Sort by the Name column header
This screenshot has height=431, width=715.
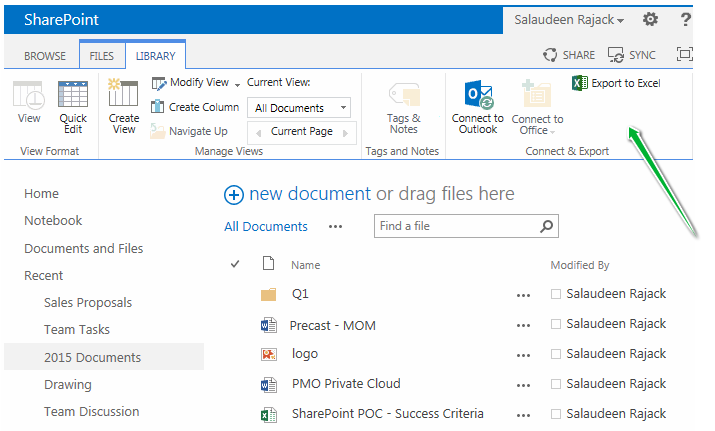(x=306, y=265)
